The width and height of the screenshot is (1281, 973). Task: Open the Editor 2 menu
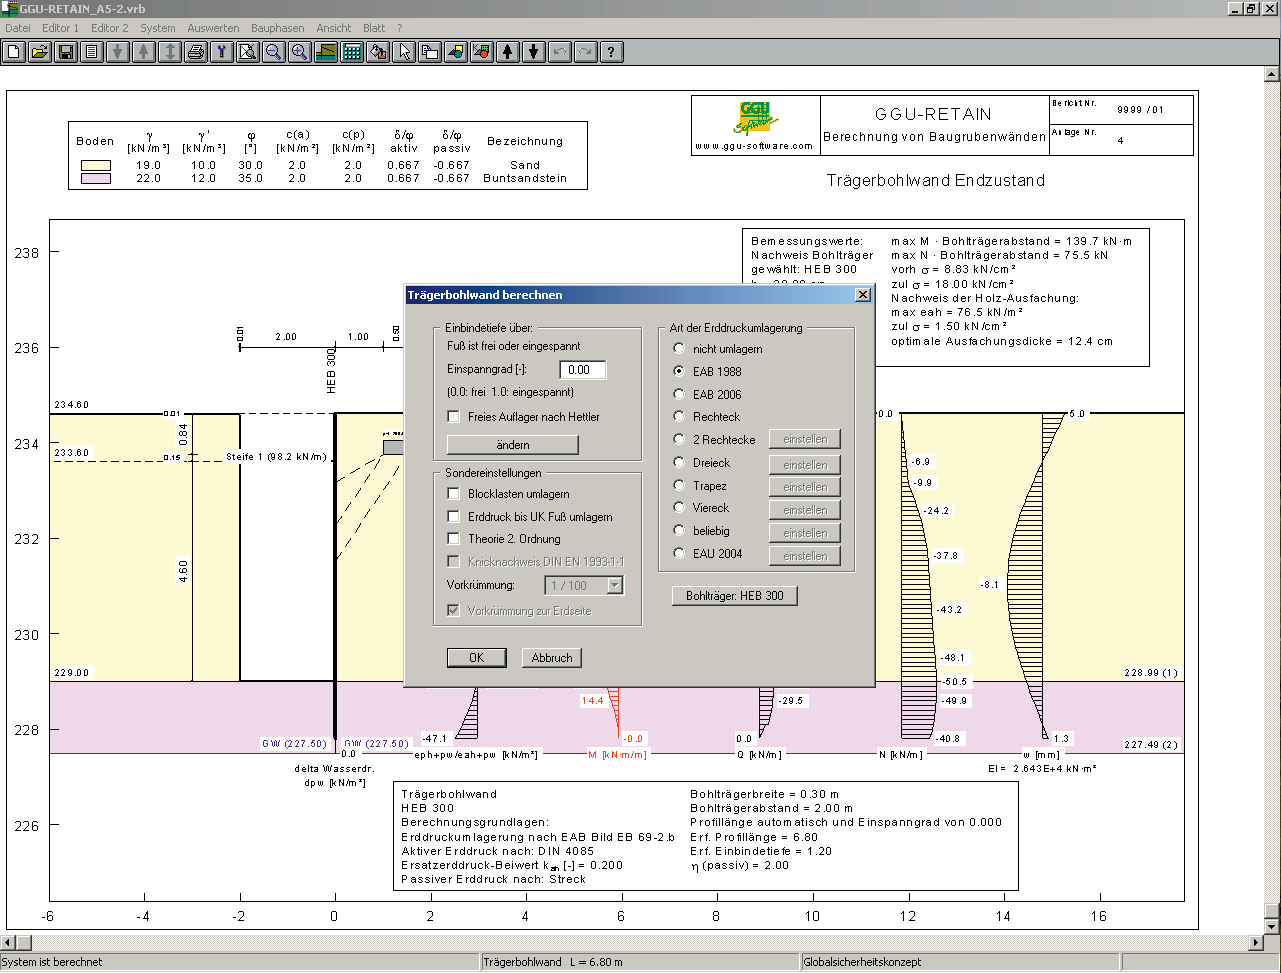pos(110,28)
